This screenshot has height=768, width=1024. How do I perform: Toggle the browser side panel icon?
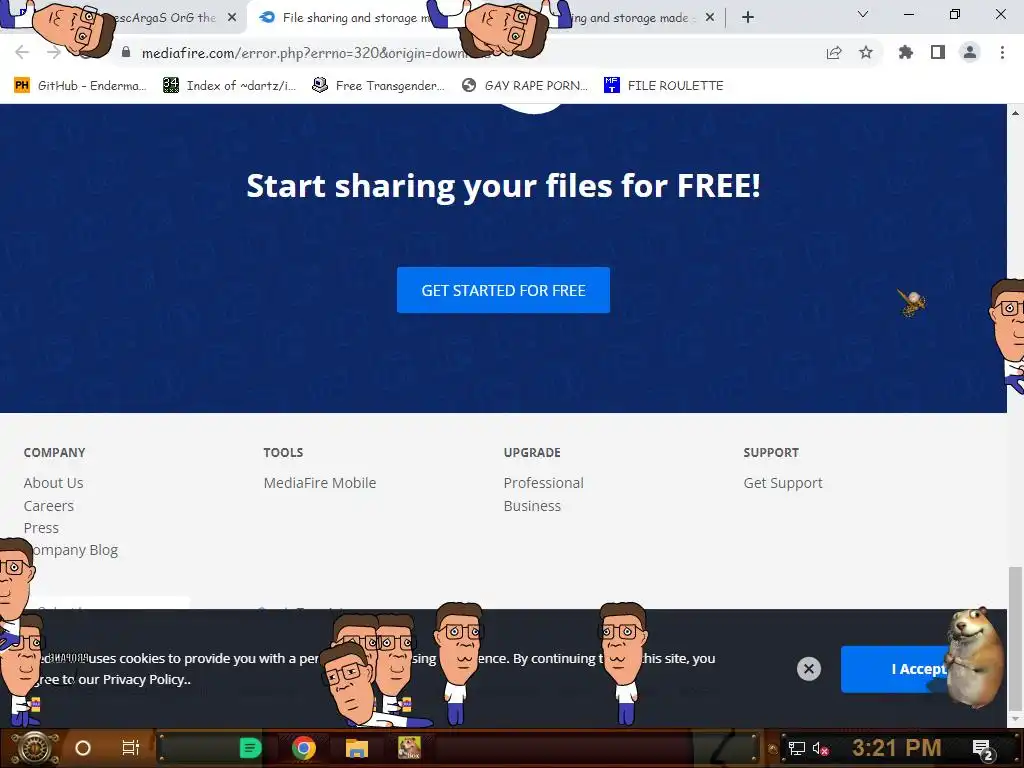click(938, 52)
